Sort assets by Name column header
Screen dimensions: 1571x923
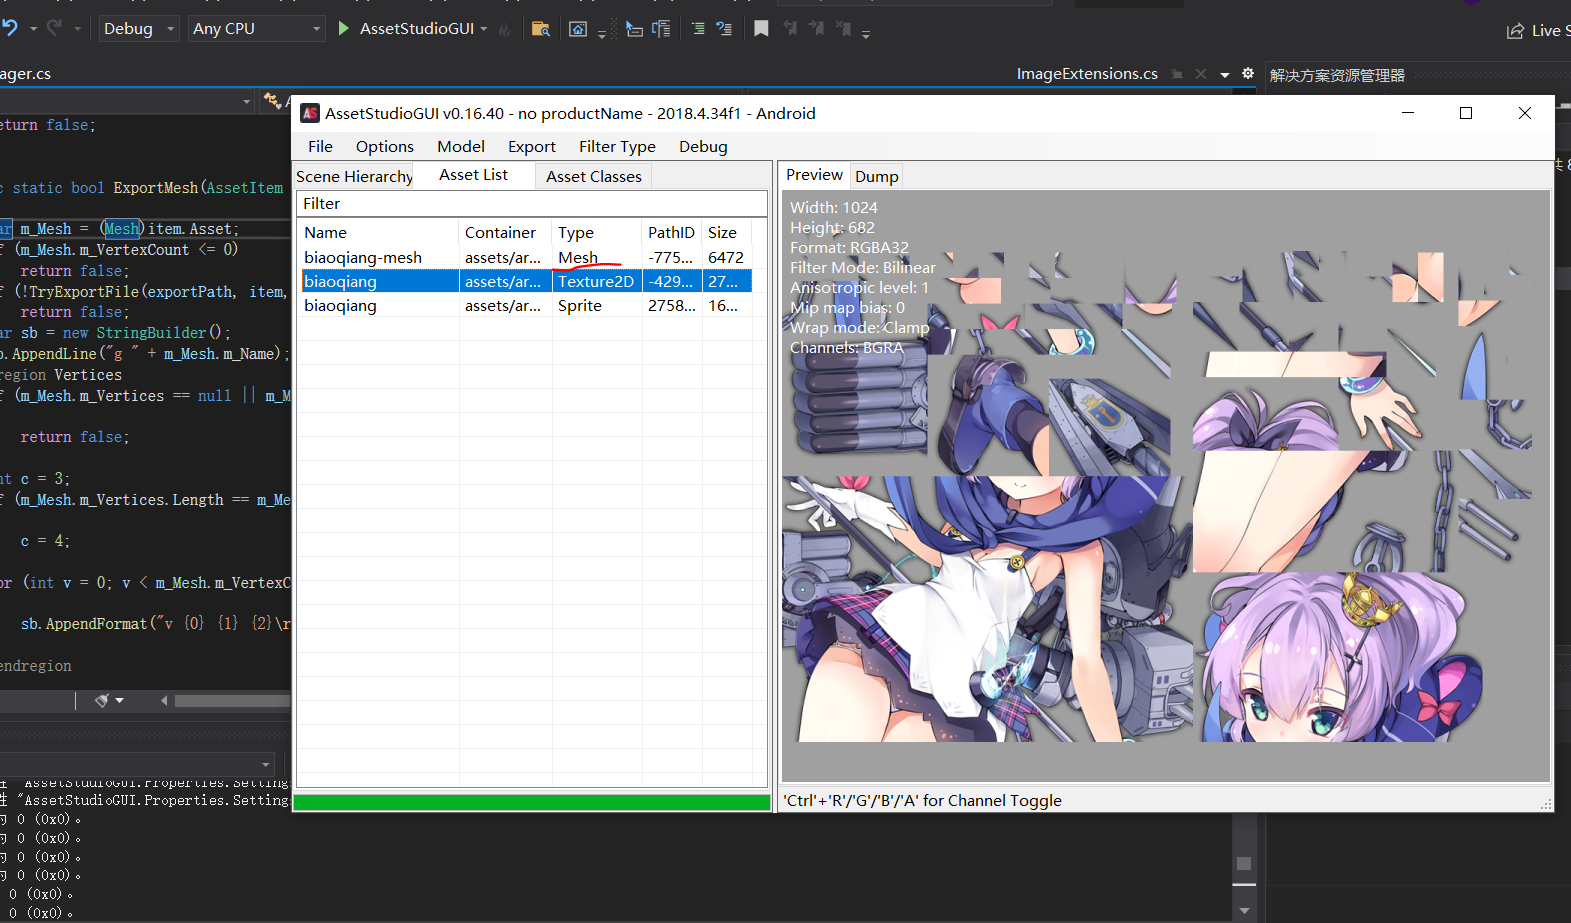[x=378, y=232]
